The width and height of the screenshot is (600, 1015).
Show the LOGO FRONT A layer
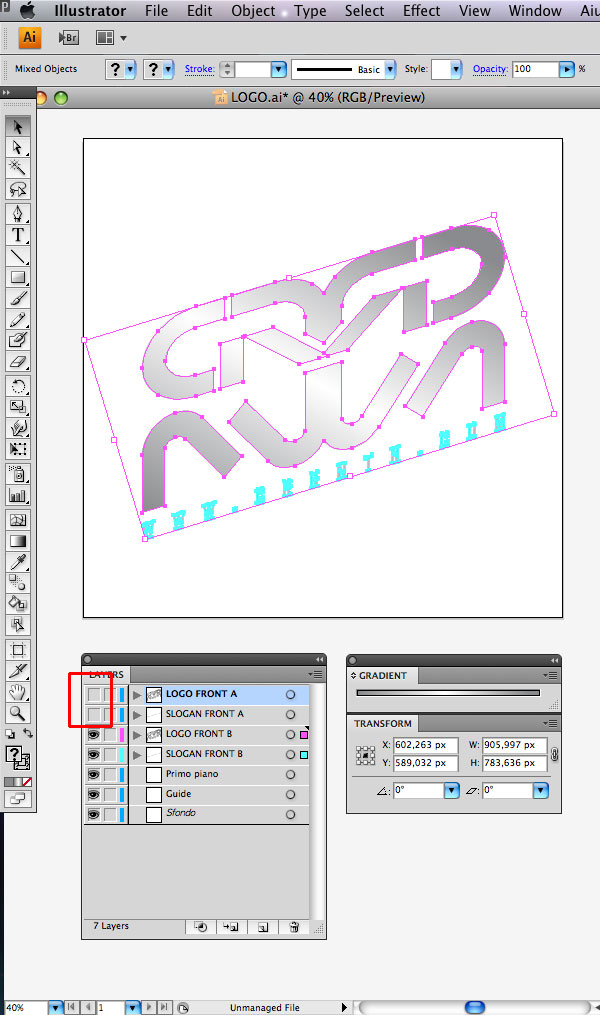(94, 695)
